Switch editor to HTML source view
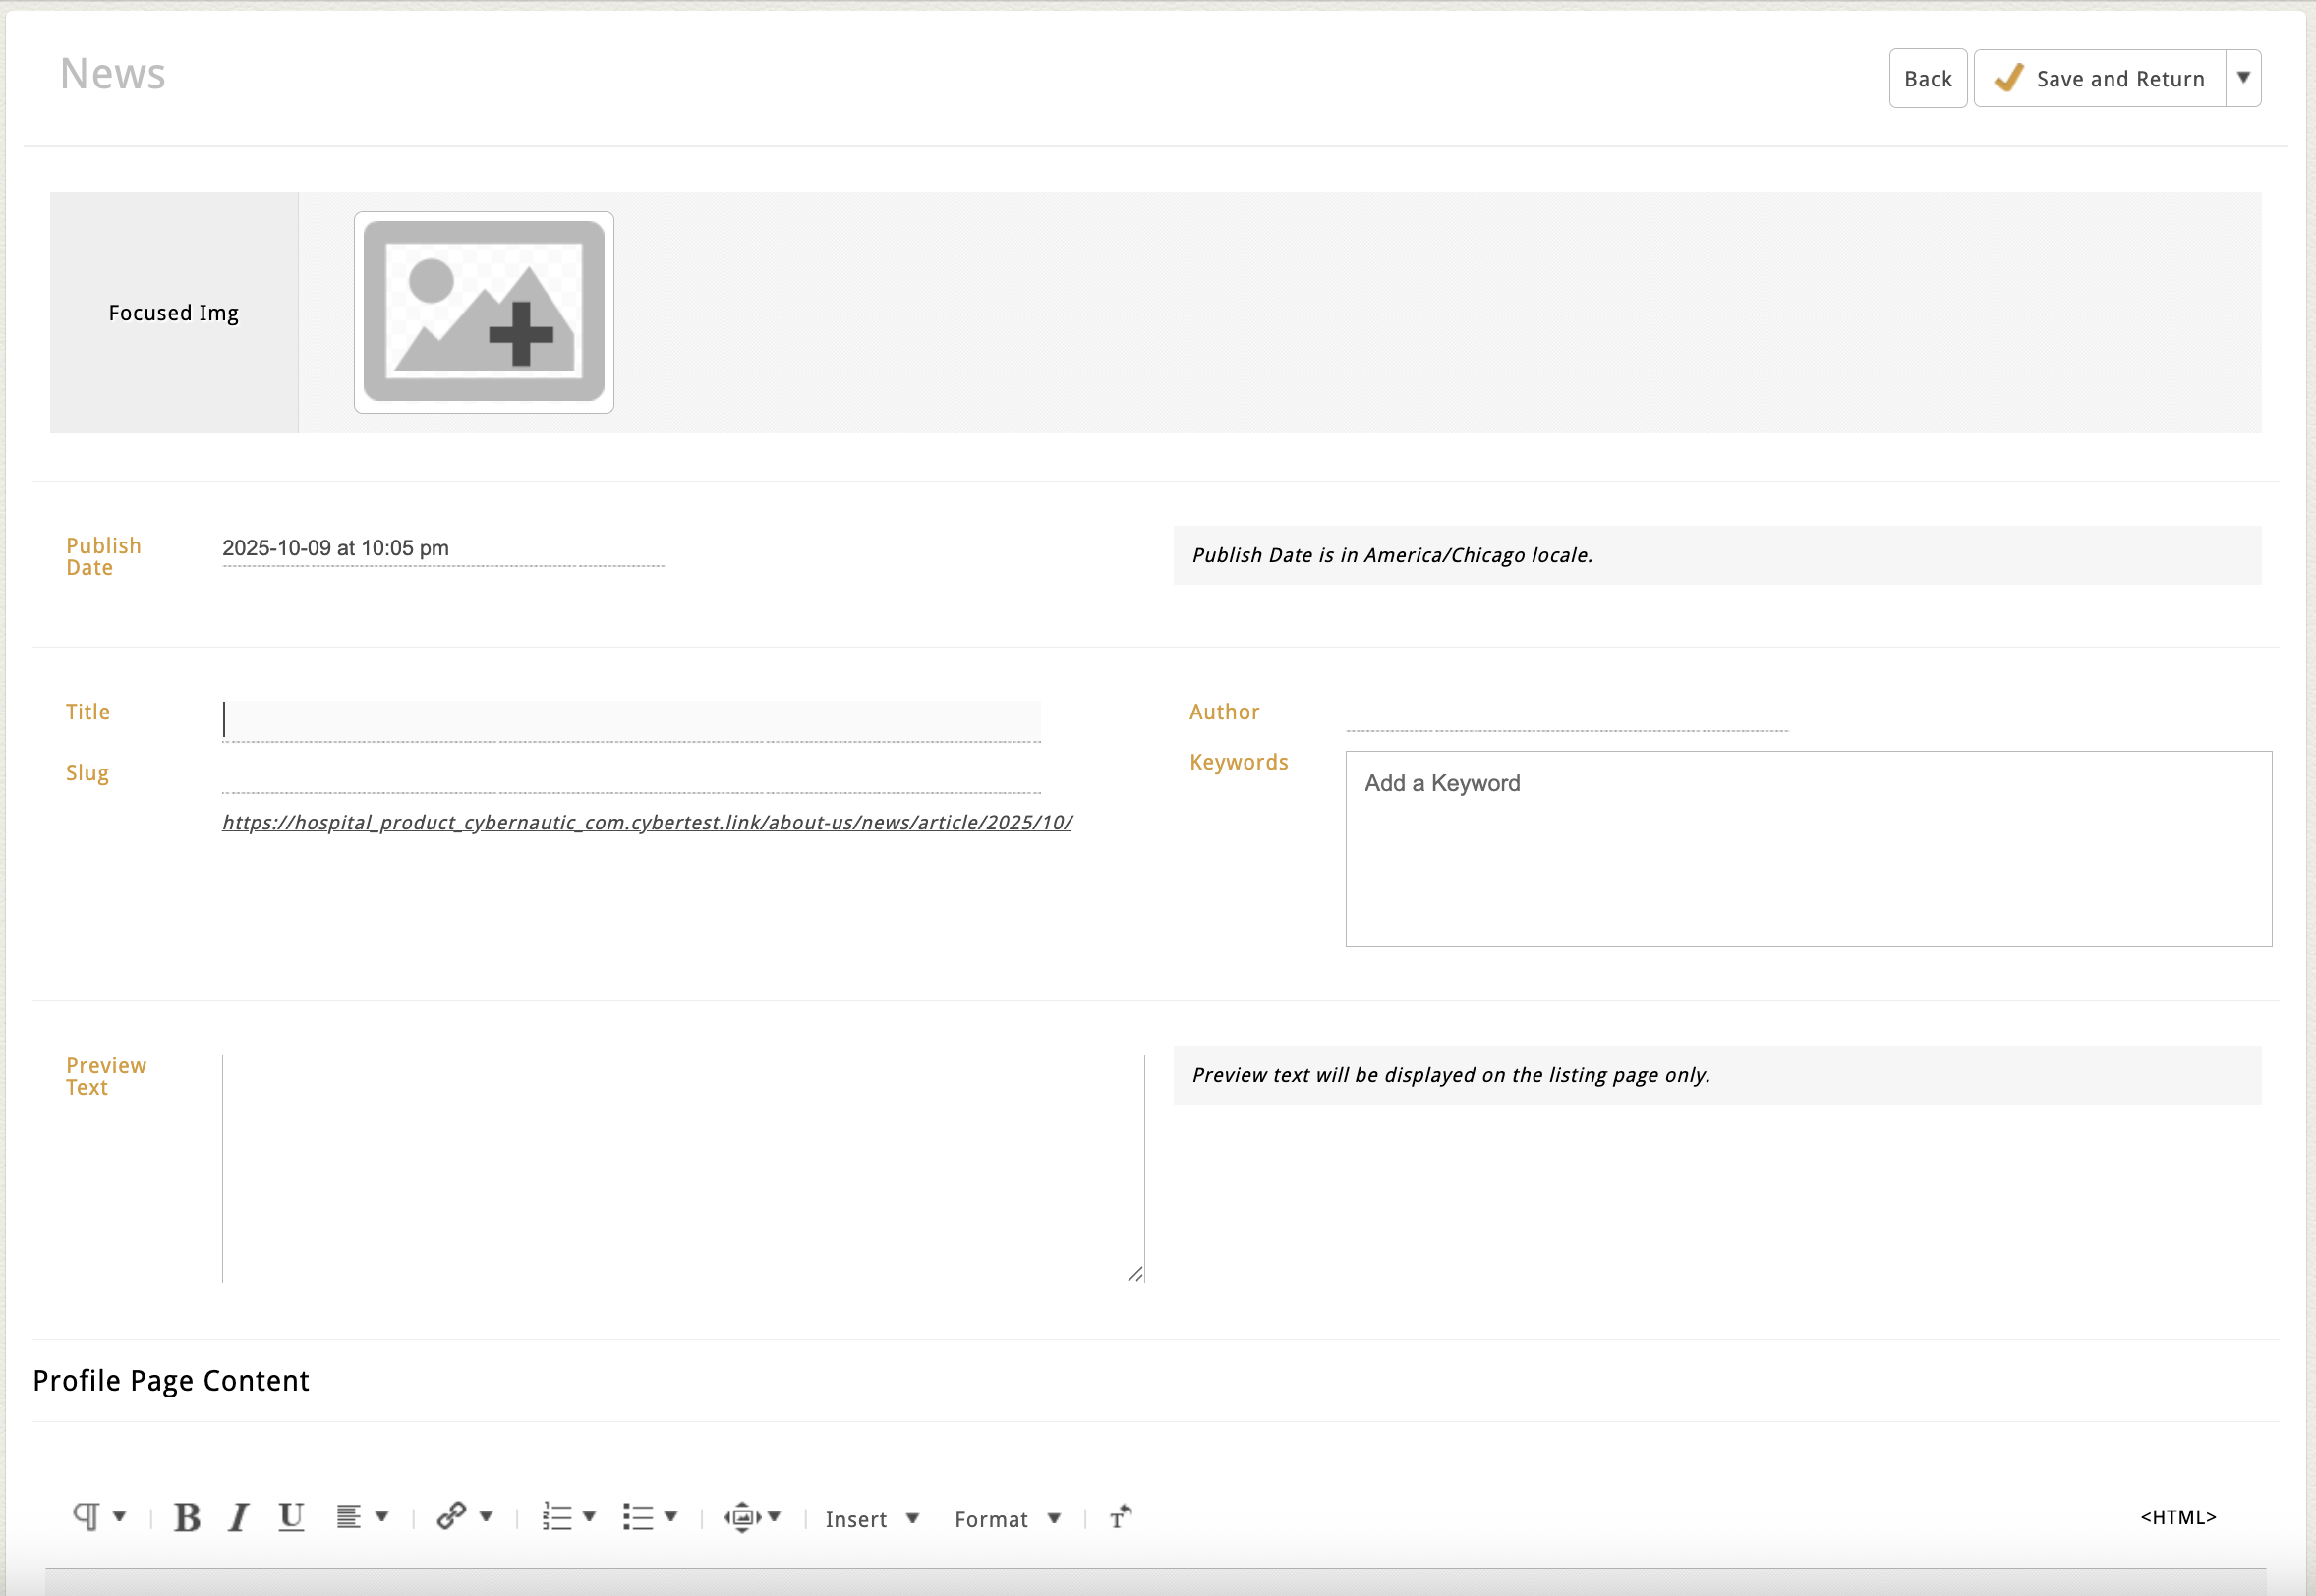The width and height of the screenshot is (2316, 1596). (x=2178, y=1517)
